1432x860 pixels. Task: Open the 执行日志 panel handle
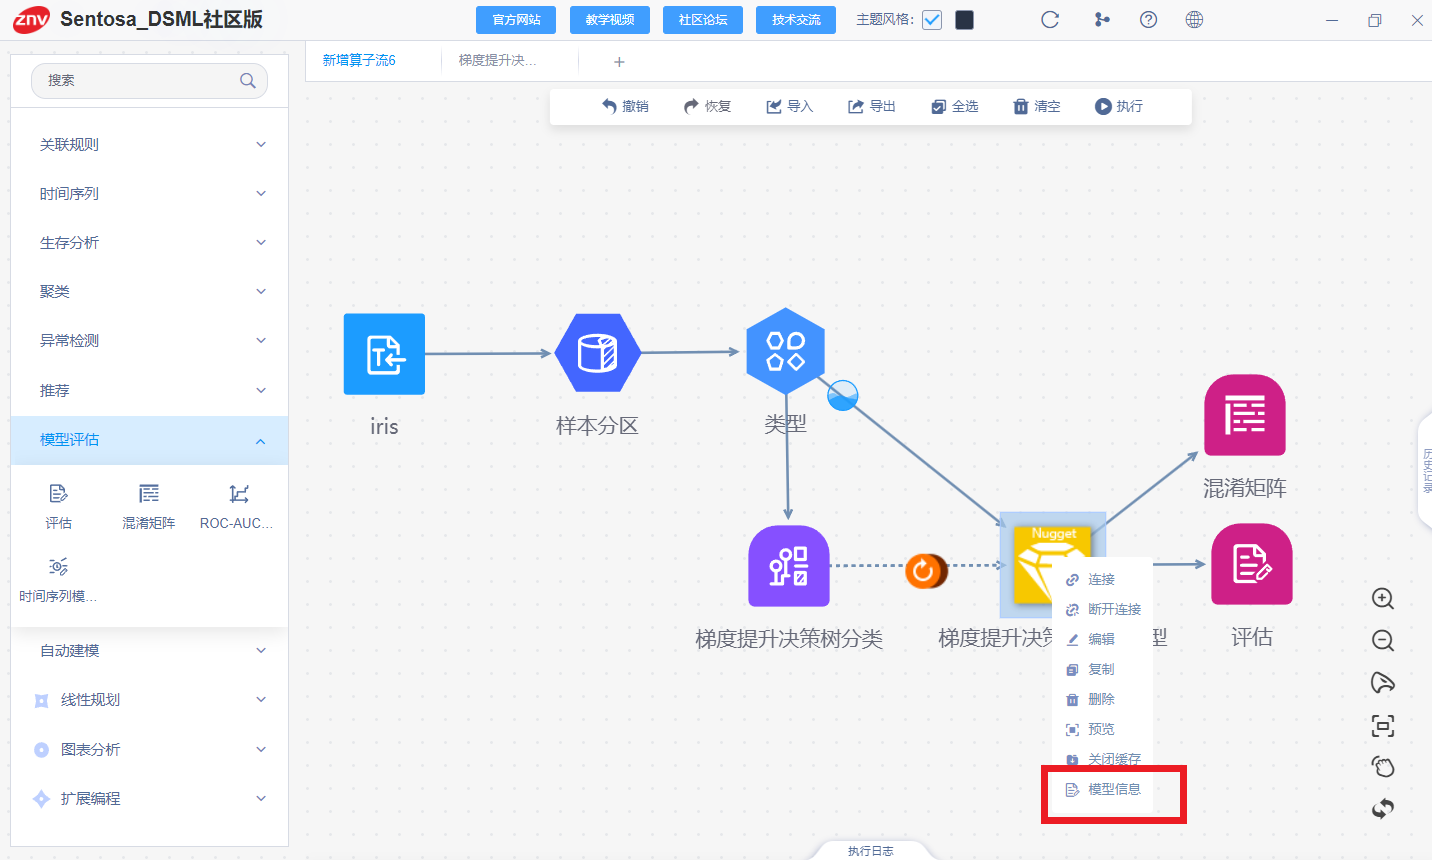[871, 851]
